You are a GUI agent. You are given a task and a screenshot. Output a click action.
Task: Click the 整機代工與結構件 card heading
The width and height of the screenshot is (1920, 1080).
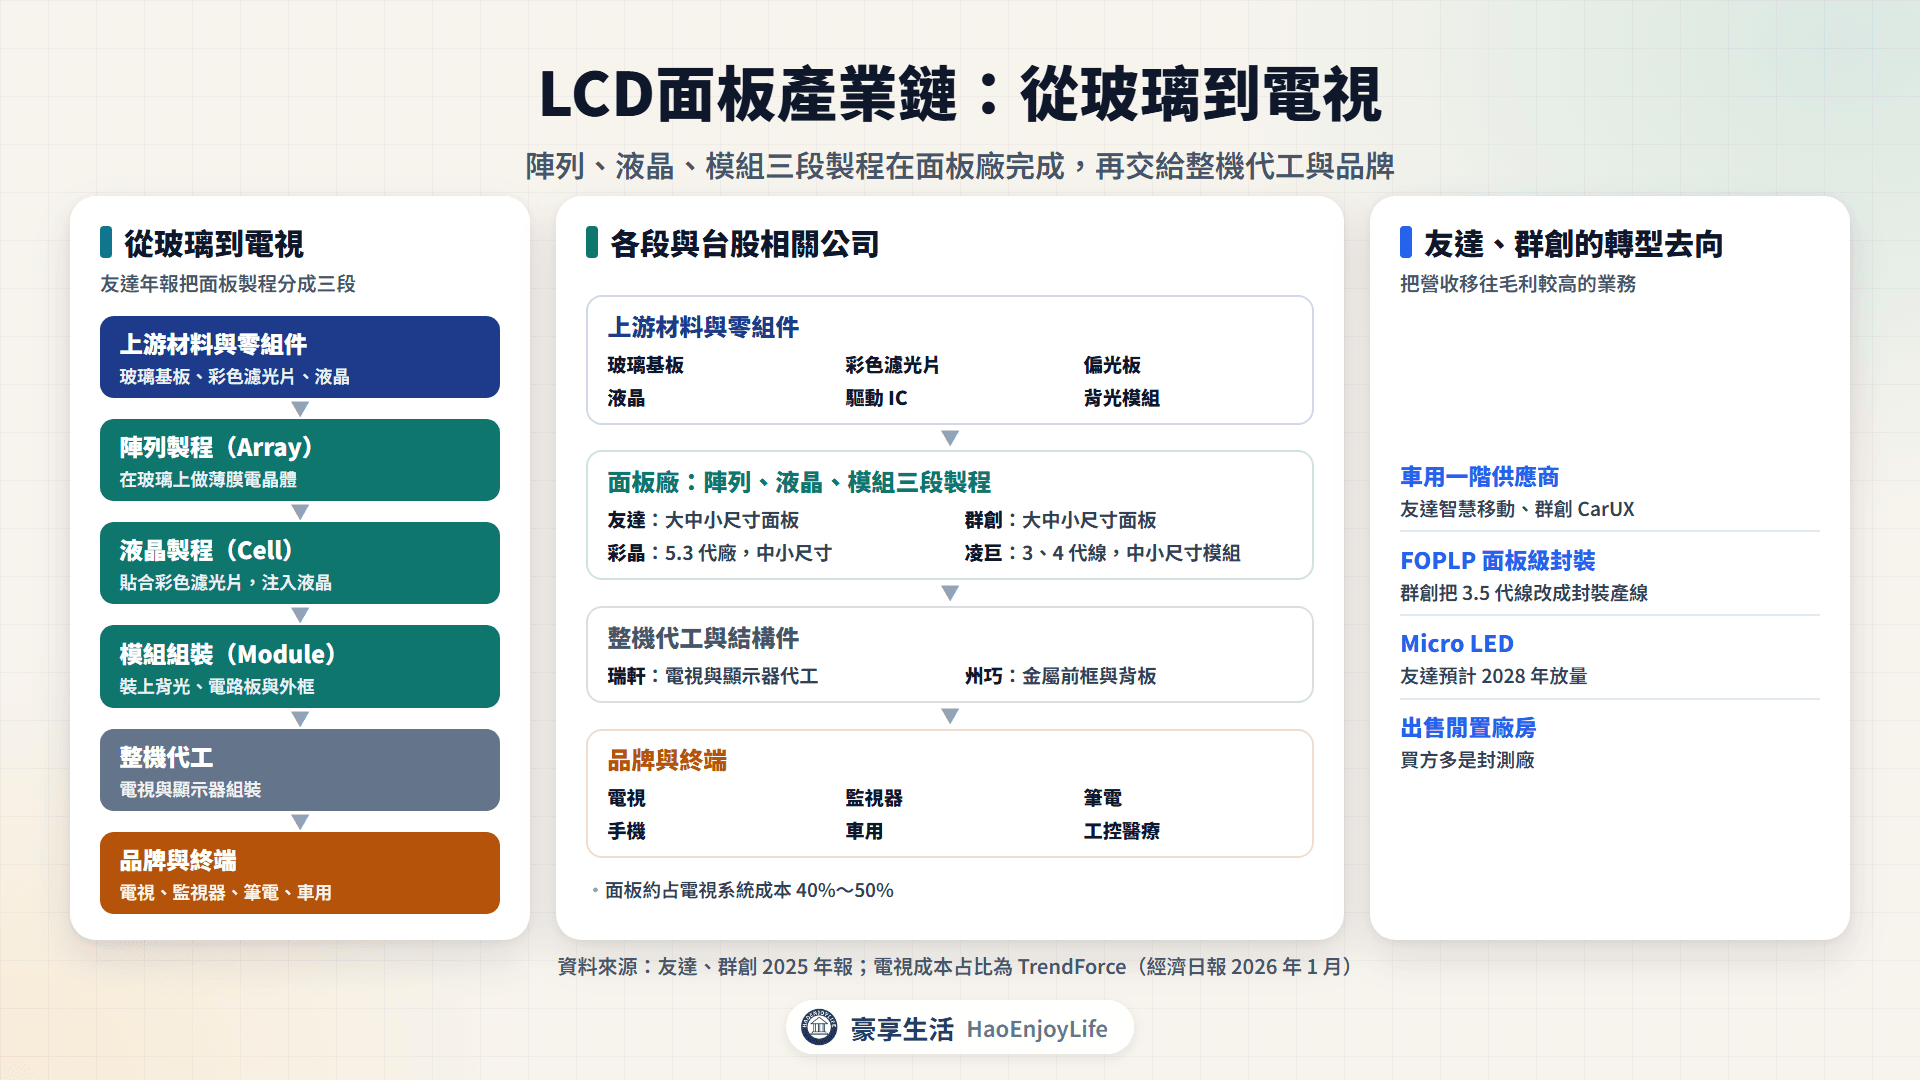tap(703, 638)
